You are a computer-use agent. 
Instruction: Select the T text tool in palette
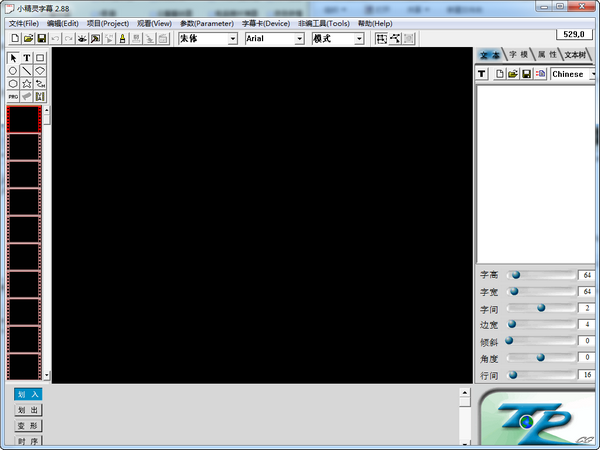[26, 58]
